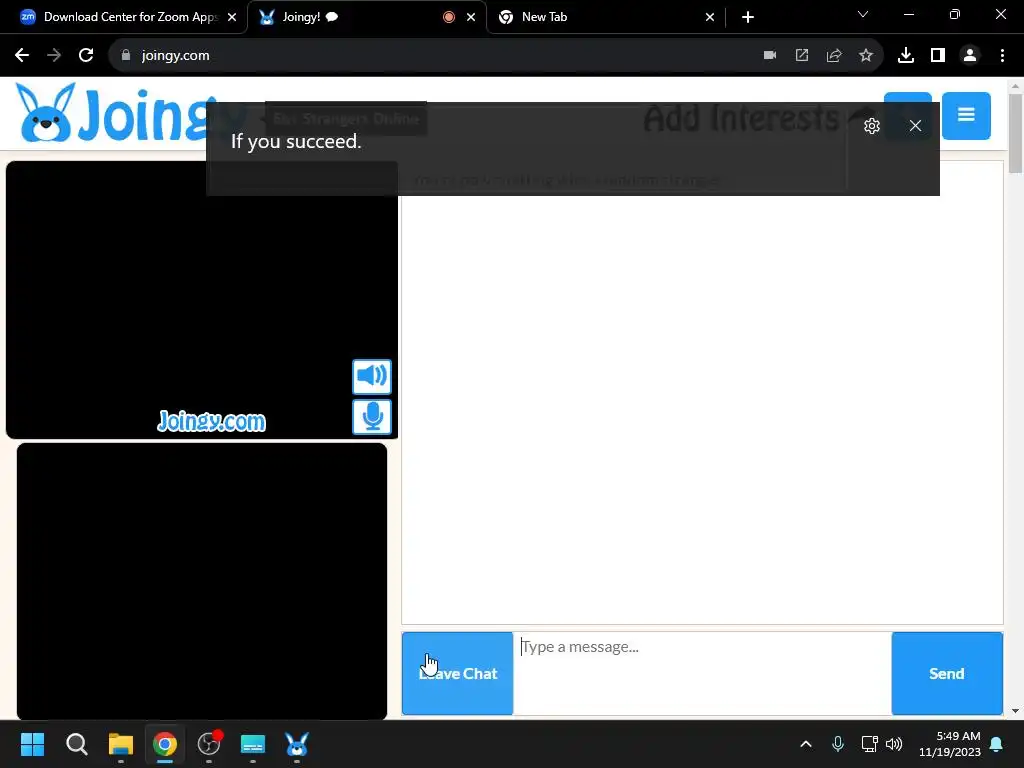Click the open-in-app icon in address bar
This screenshot has height=768, width=1024.
(802, 56)
